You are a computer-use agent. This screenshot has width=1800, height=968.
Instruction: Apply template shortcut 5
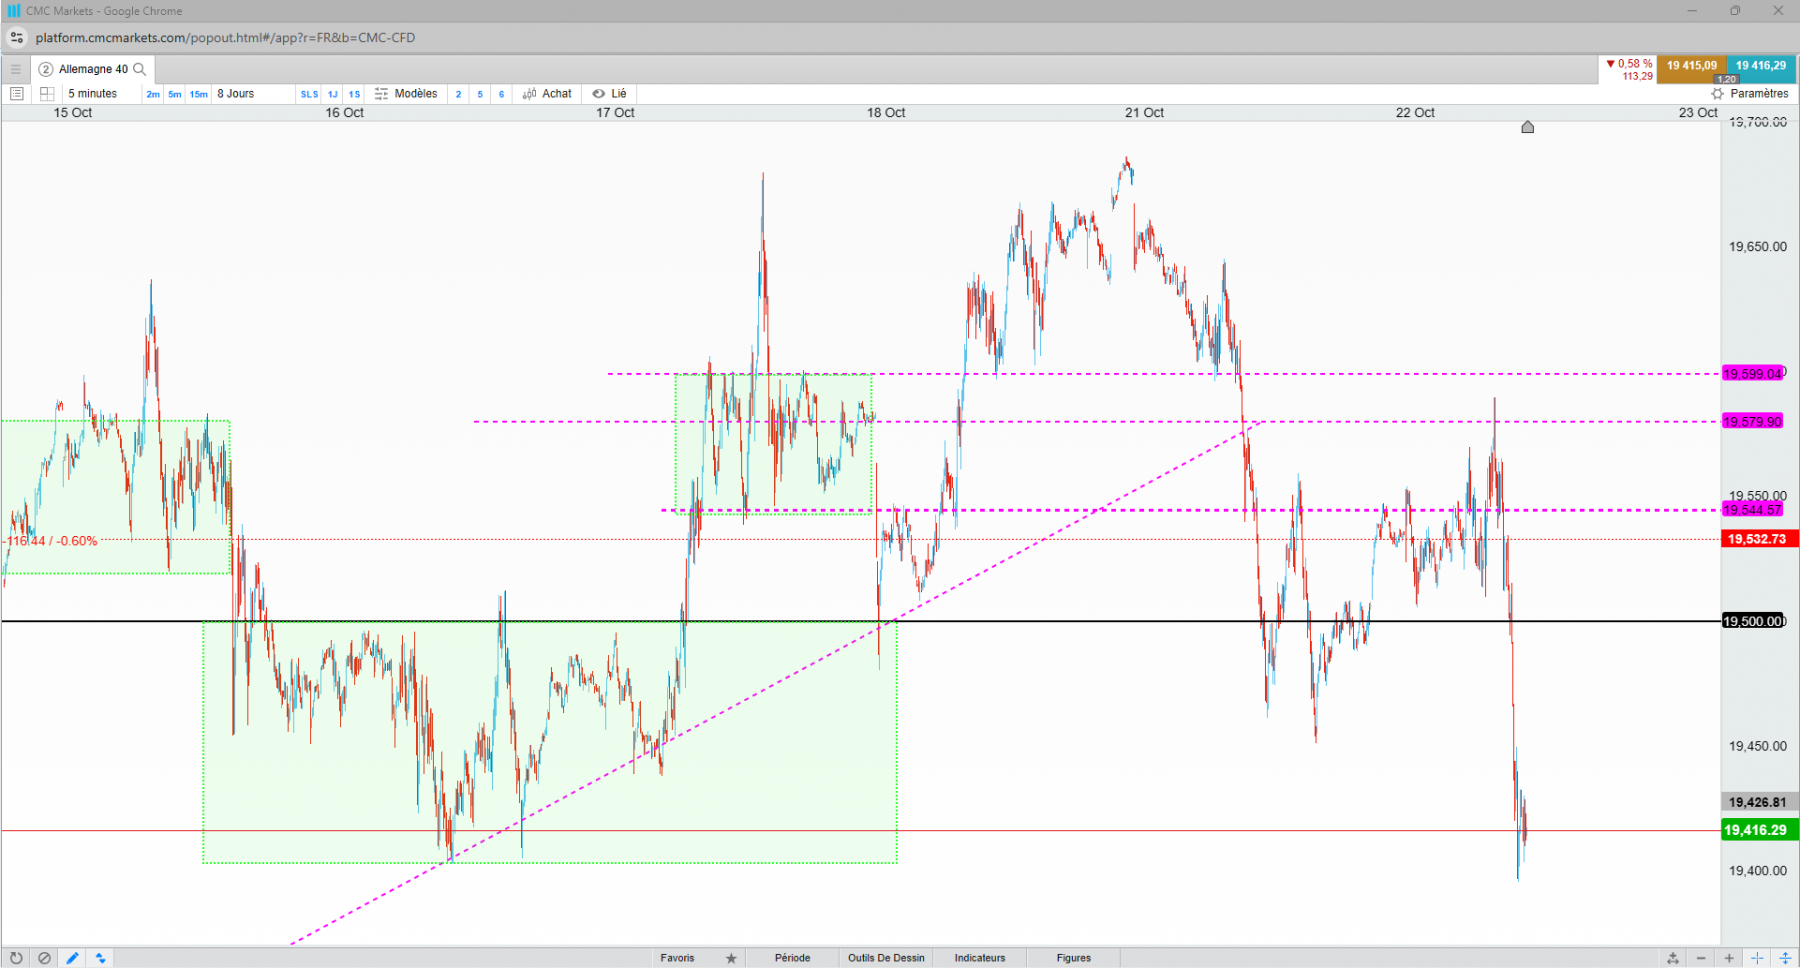[x=480, y=94]
